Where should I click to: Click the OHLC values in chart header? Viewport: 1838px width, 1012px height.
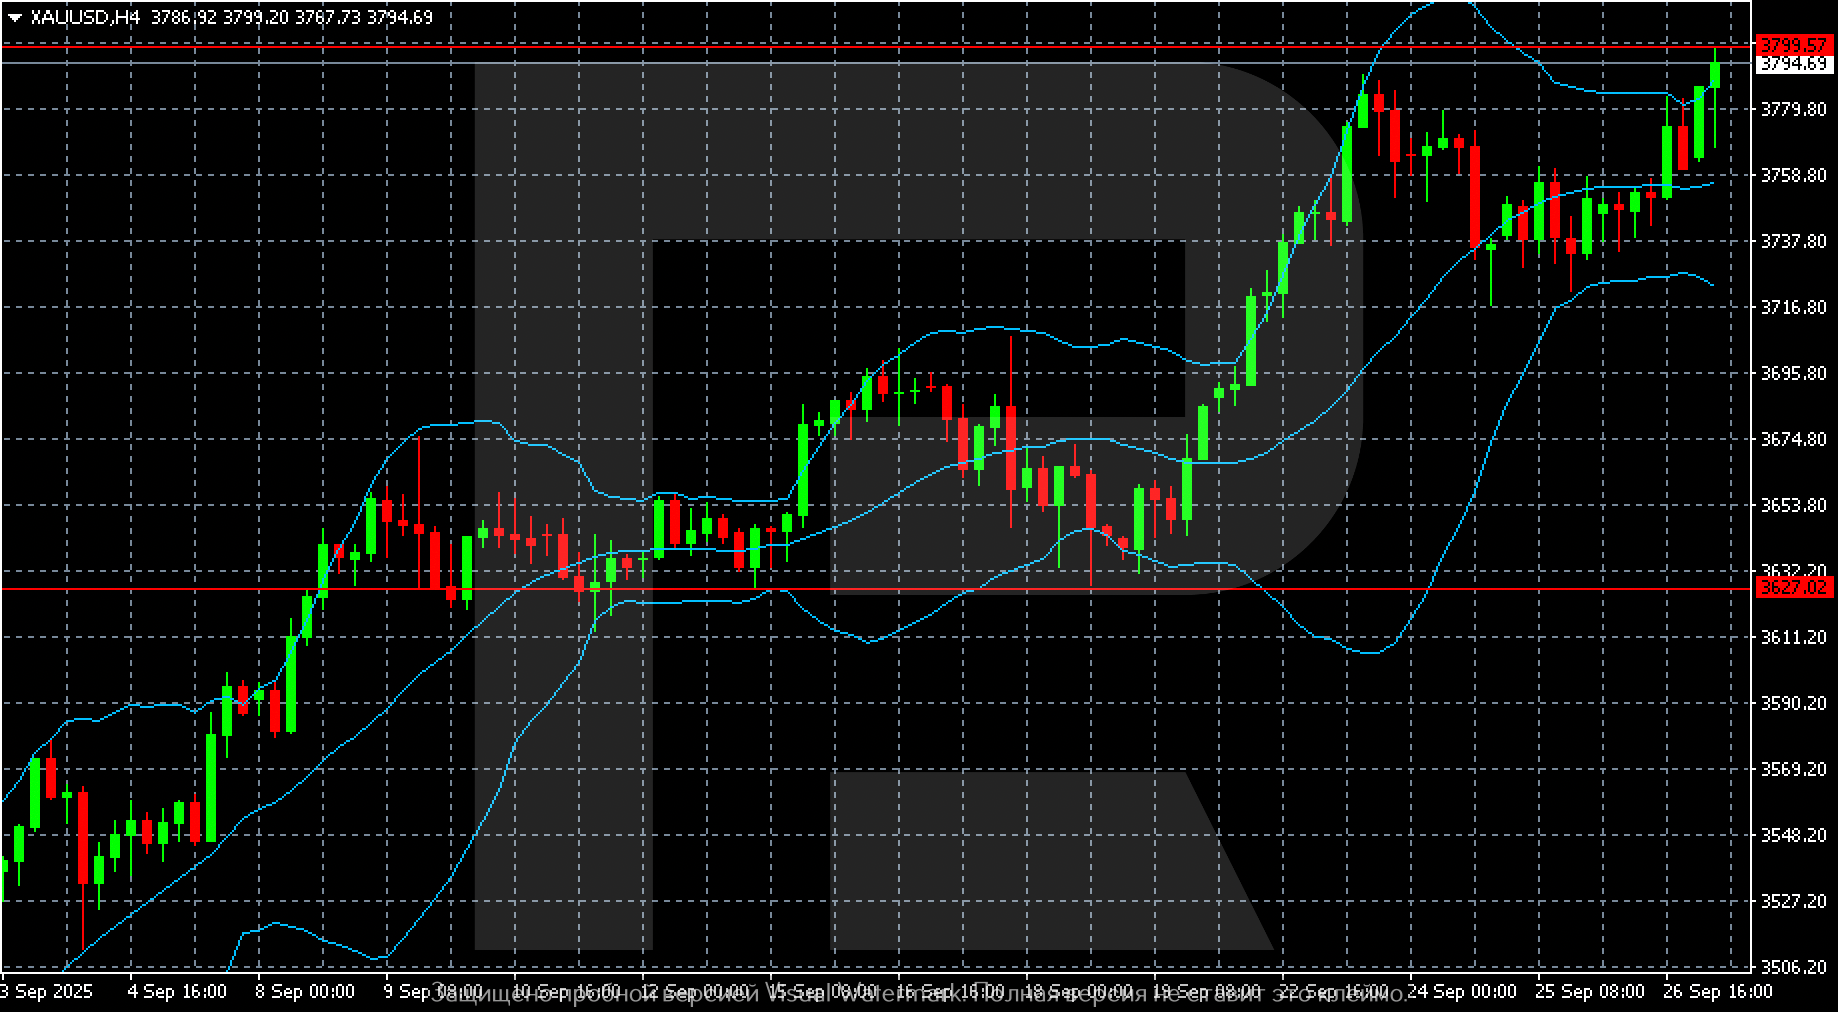pos(292,17)
